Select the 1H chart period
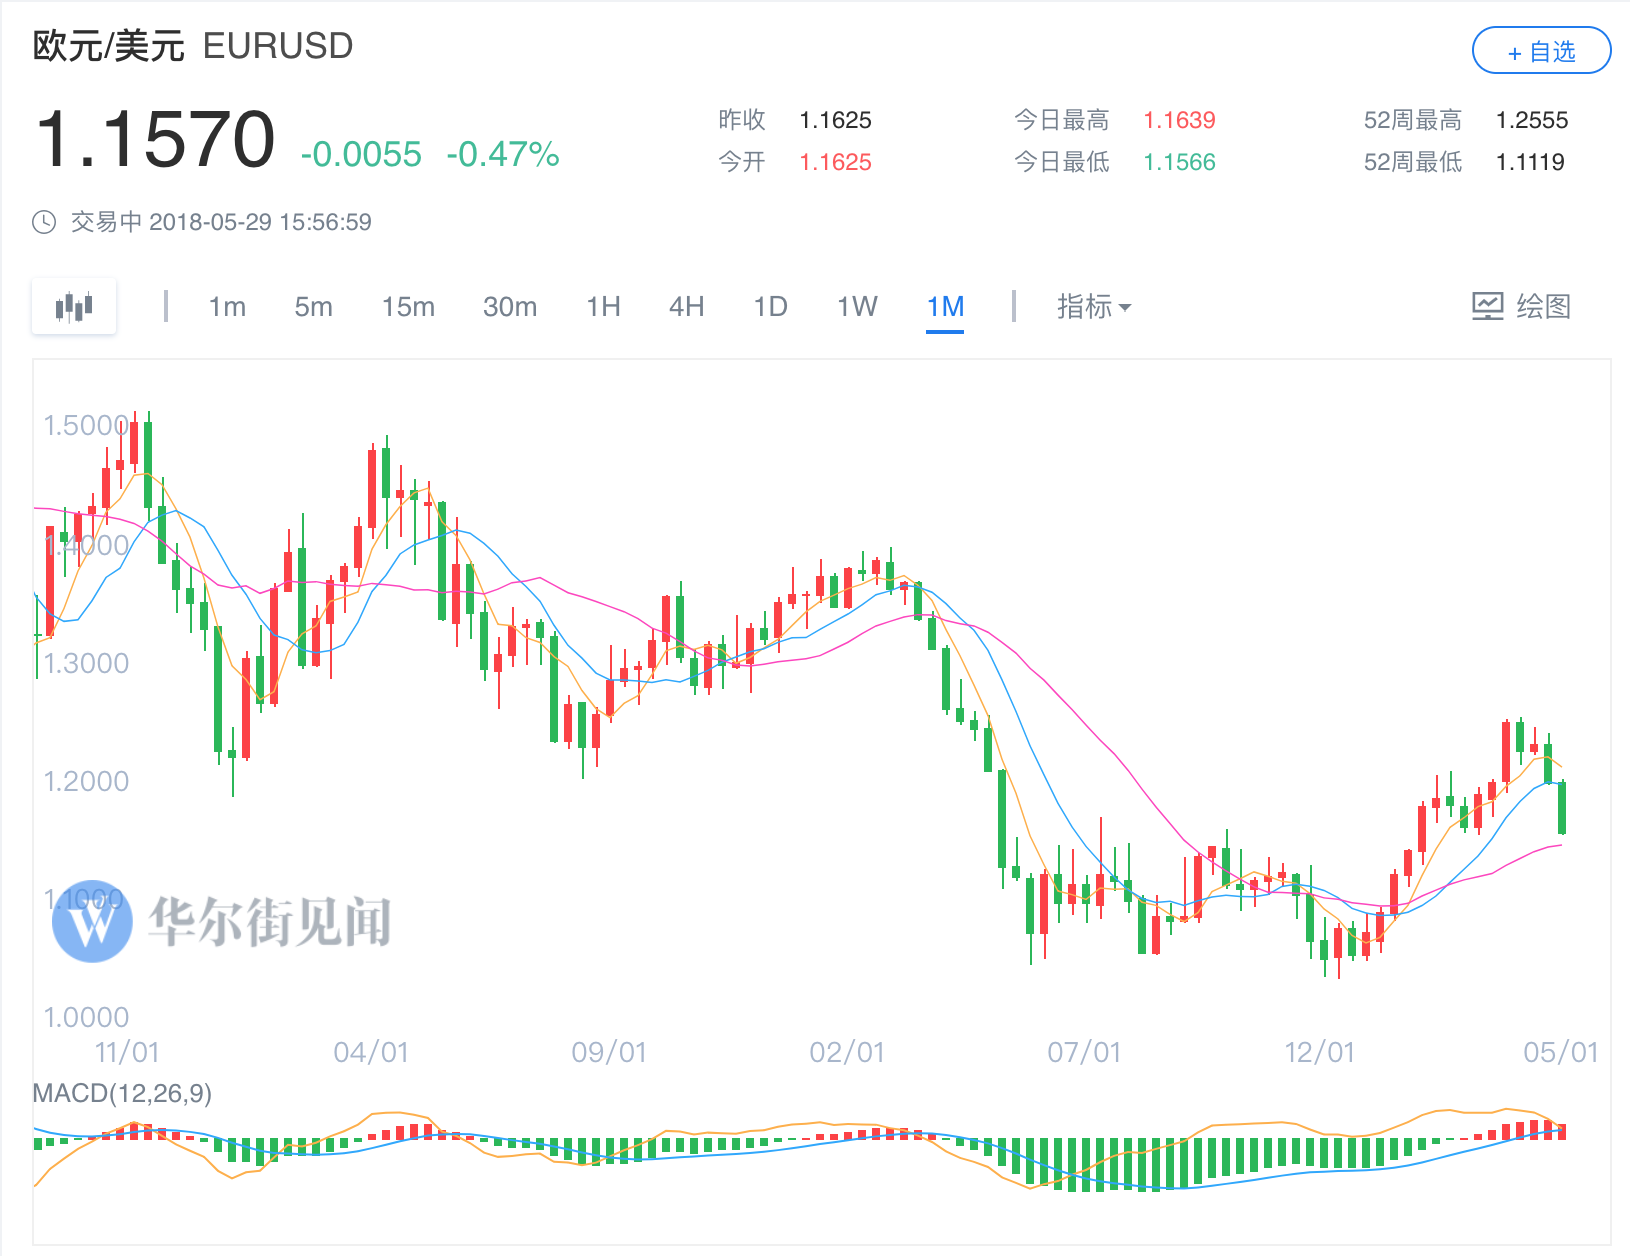The image size is (1630, 1256). pyautogui.click(x=603, y=306)
